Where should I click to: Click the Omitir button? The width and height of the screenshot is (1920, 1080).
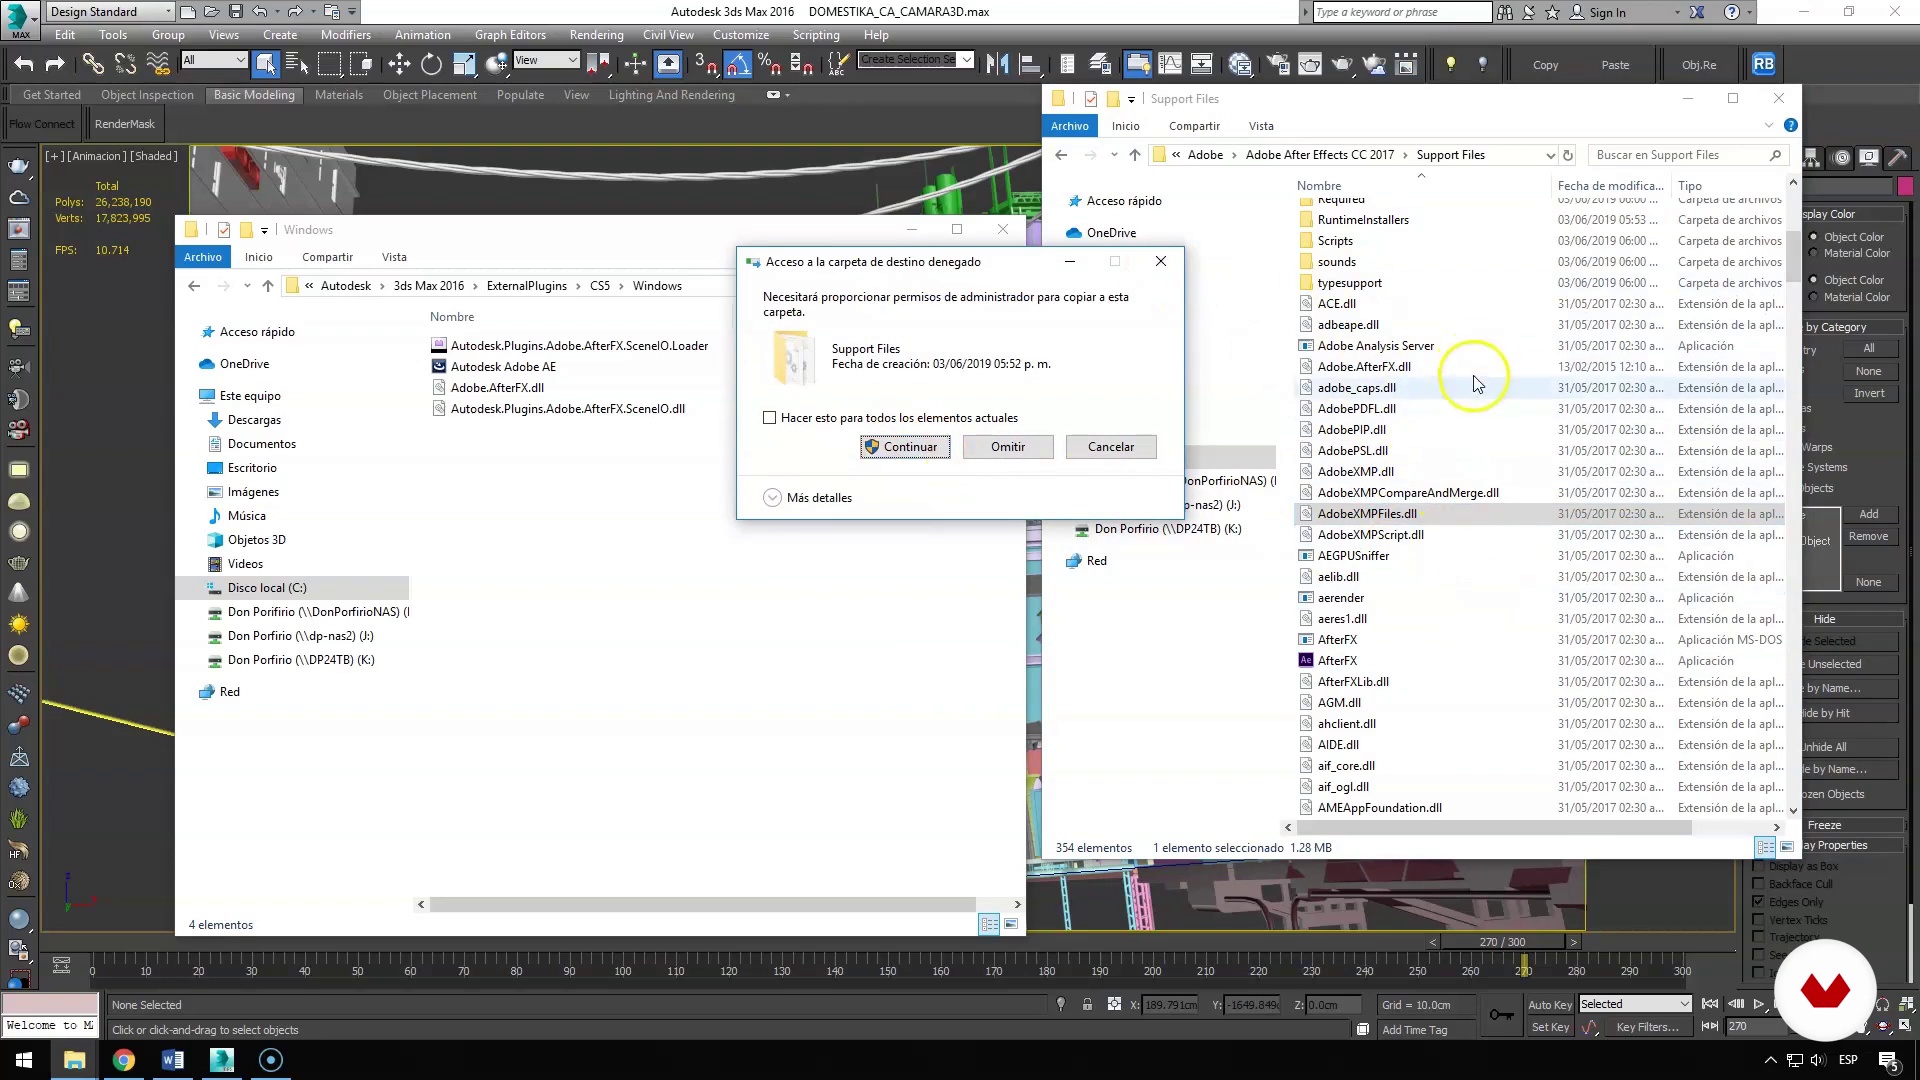1008,447
